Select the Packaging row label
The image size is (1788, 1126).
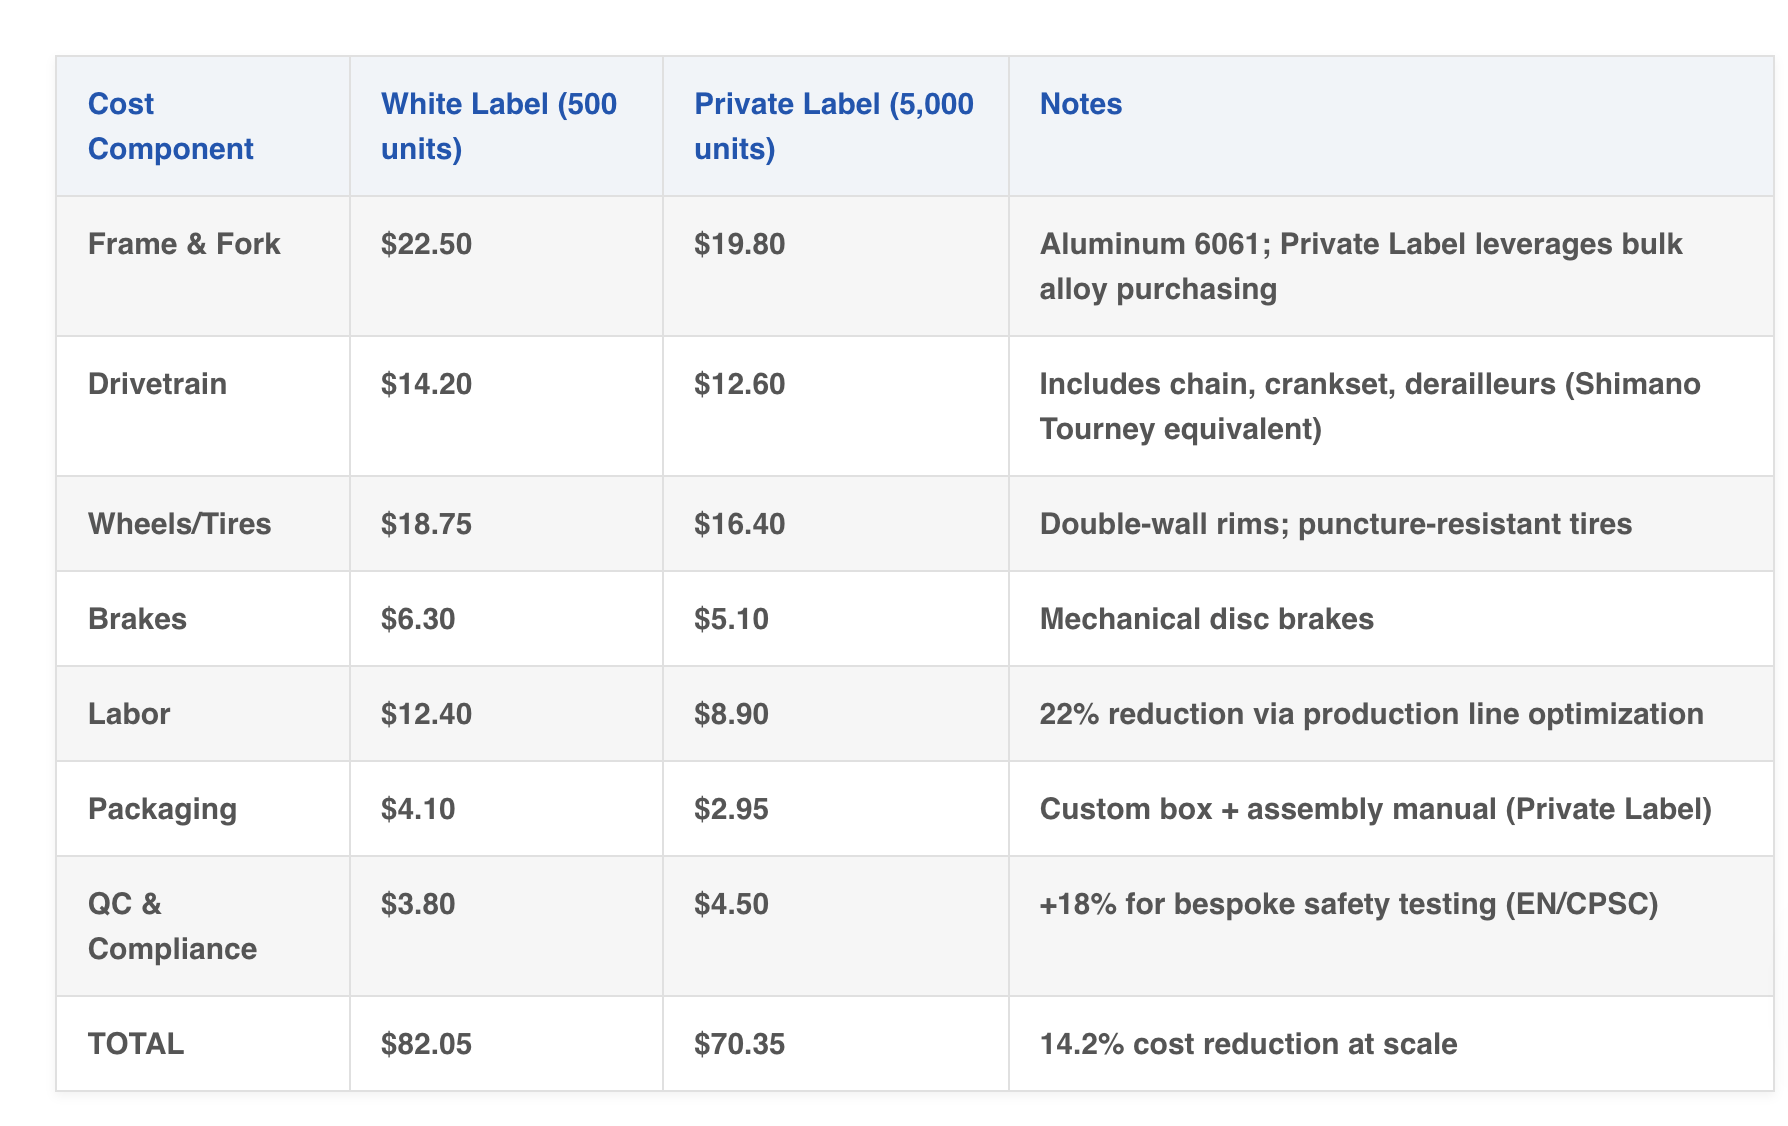162,809
